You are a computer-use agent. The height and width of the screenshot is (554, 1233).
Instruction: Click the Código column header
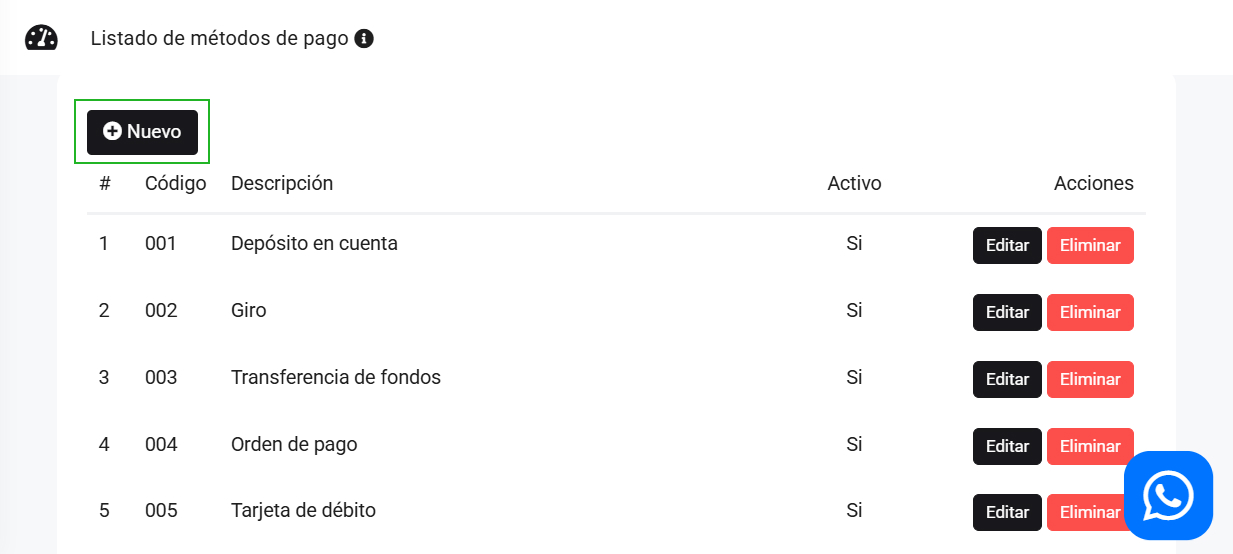(x=176, y=183)
